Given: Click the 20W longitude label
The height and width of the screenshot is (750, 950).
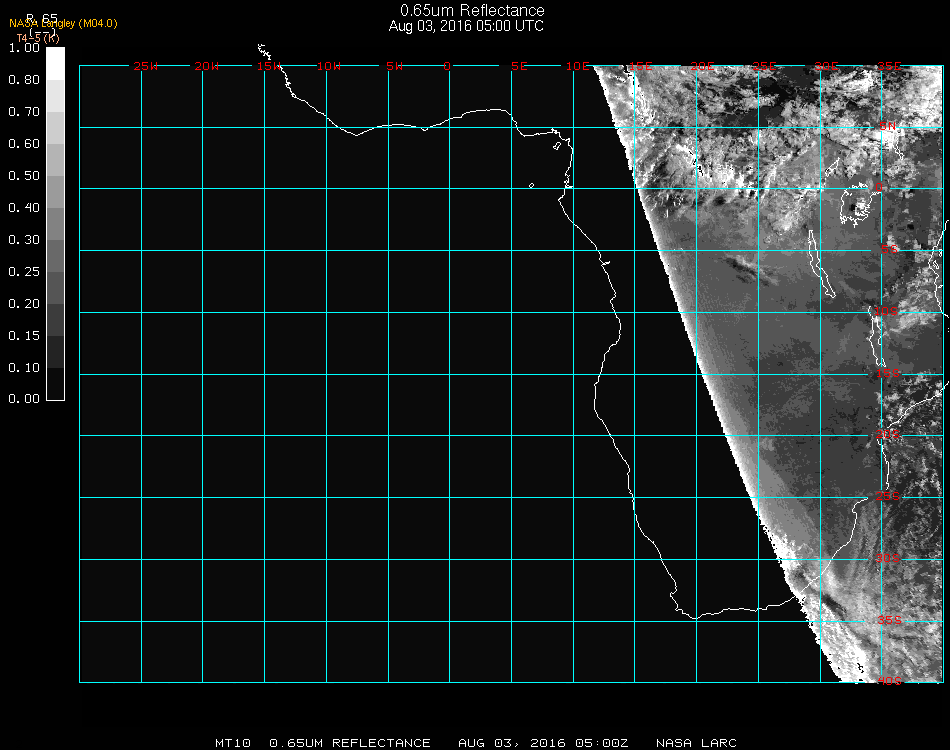Looking at the screenshot, I should [x=207, y=66].
